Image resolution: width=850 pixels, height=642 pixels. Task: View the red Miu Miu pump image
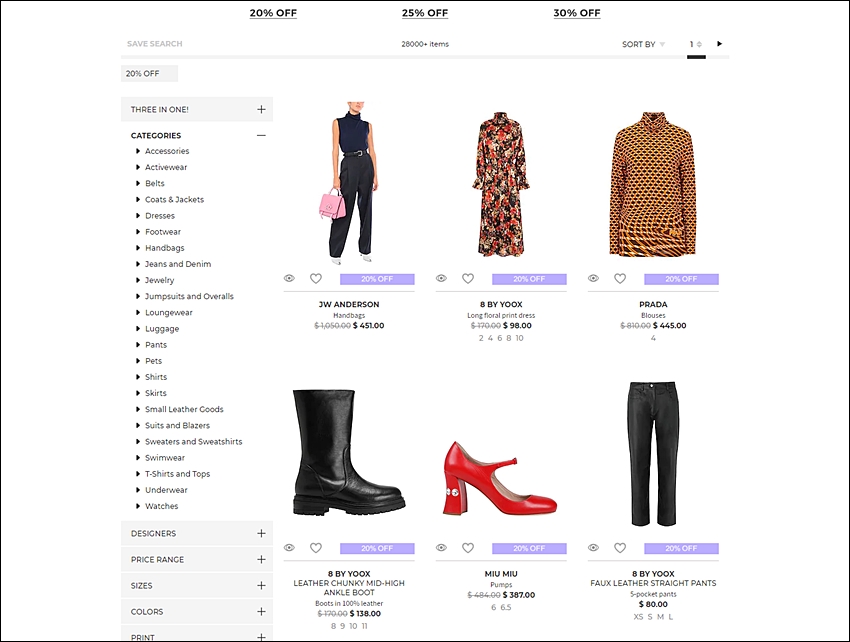[500, 478]
